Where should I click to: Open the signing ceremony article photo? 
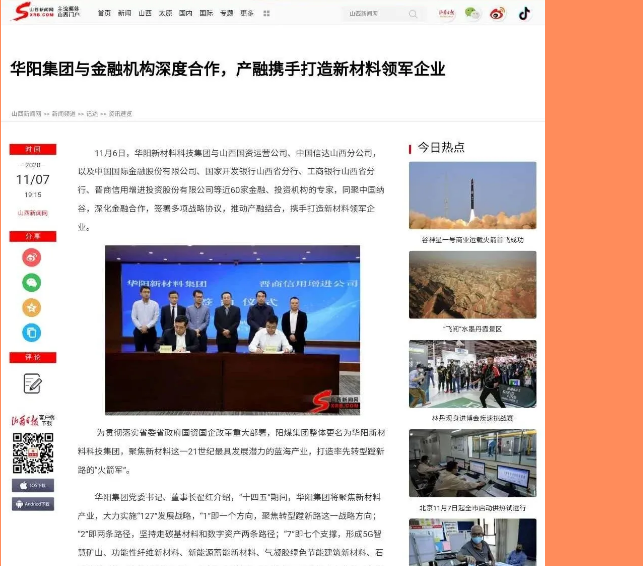[x=233, y=330]
